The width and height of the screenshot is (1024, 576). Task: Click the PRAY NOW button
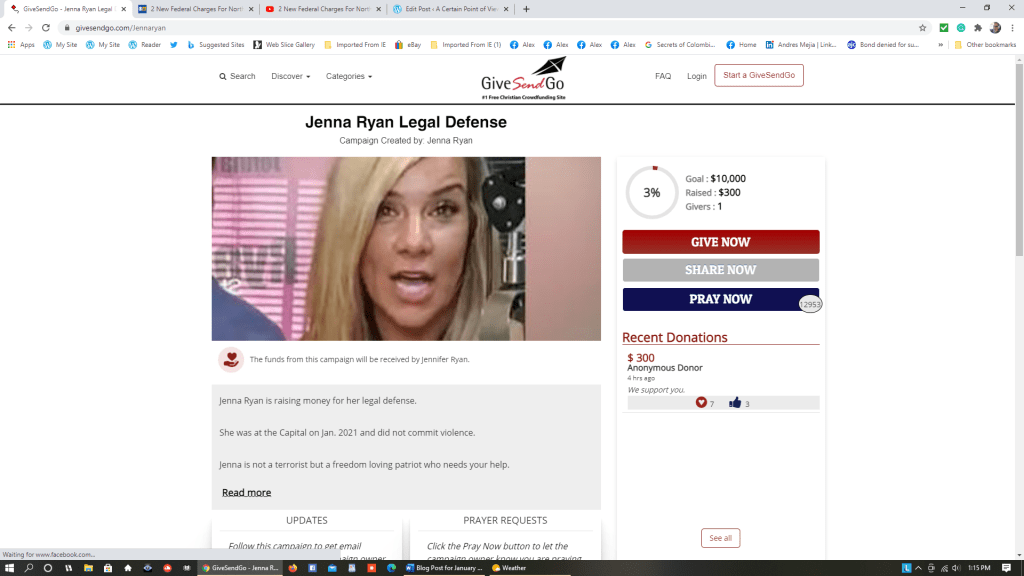click(x=720, y=299)
